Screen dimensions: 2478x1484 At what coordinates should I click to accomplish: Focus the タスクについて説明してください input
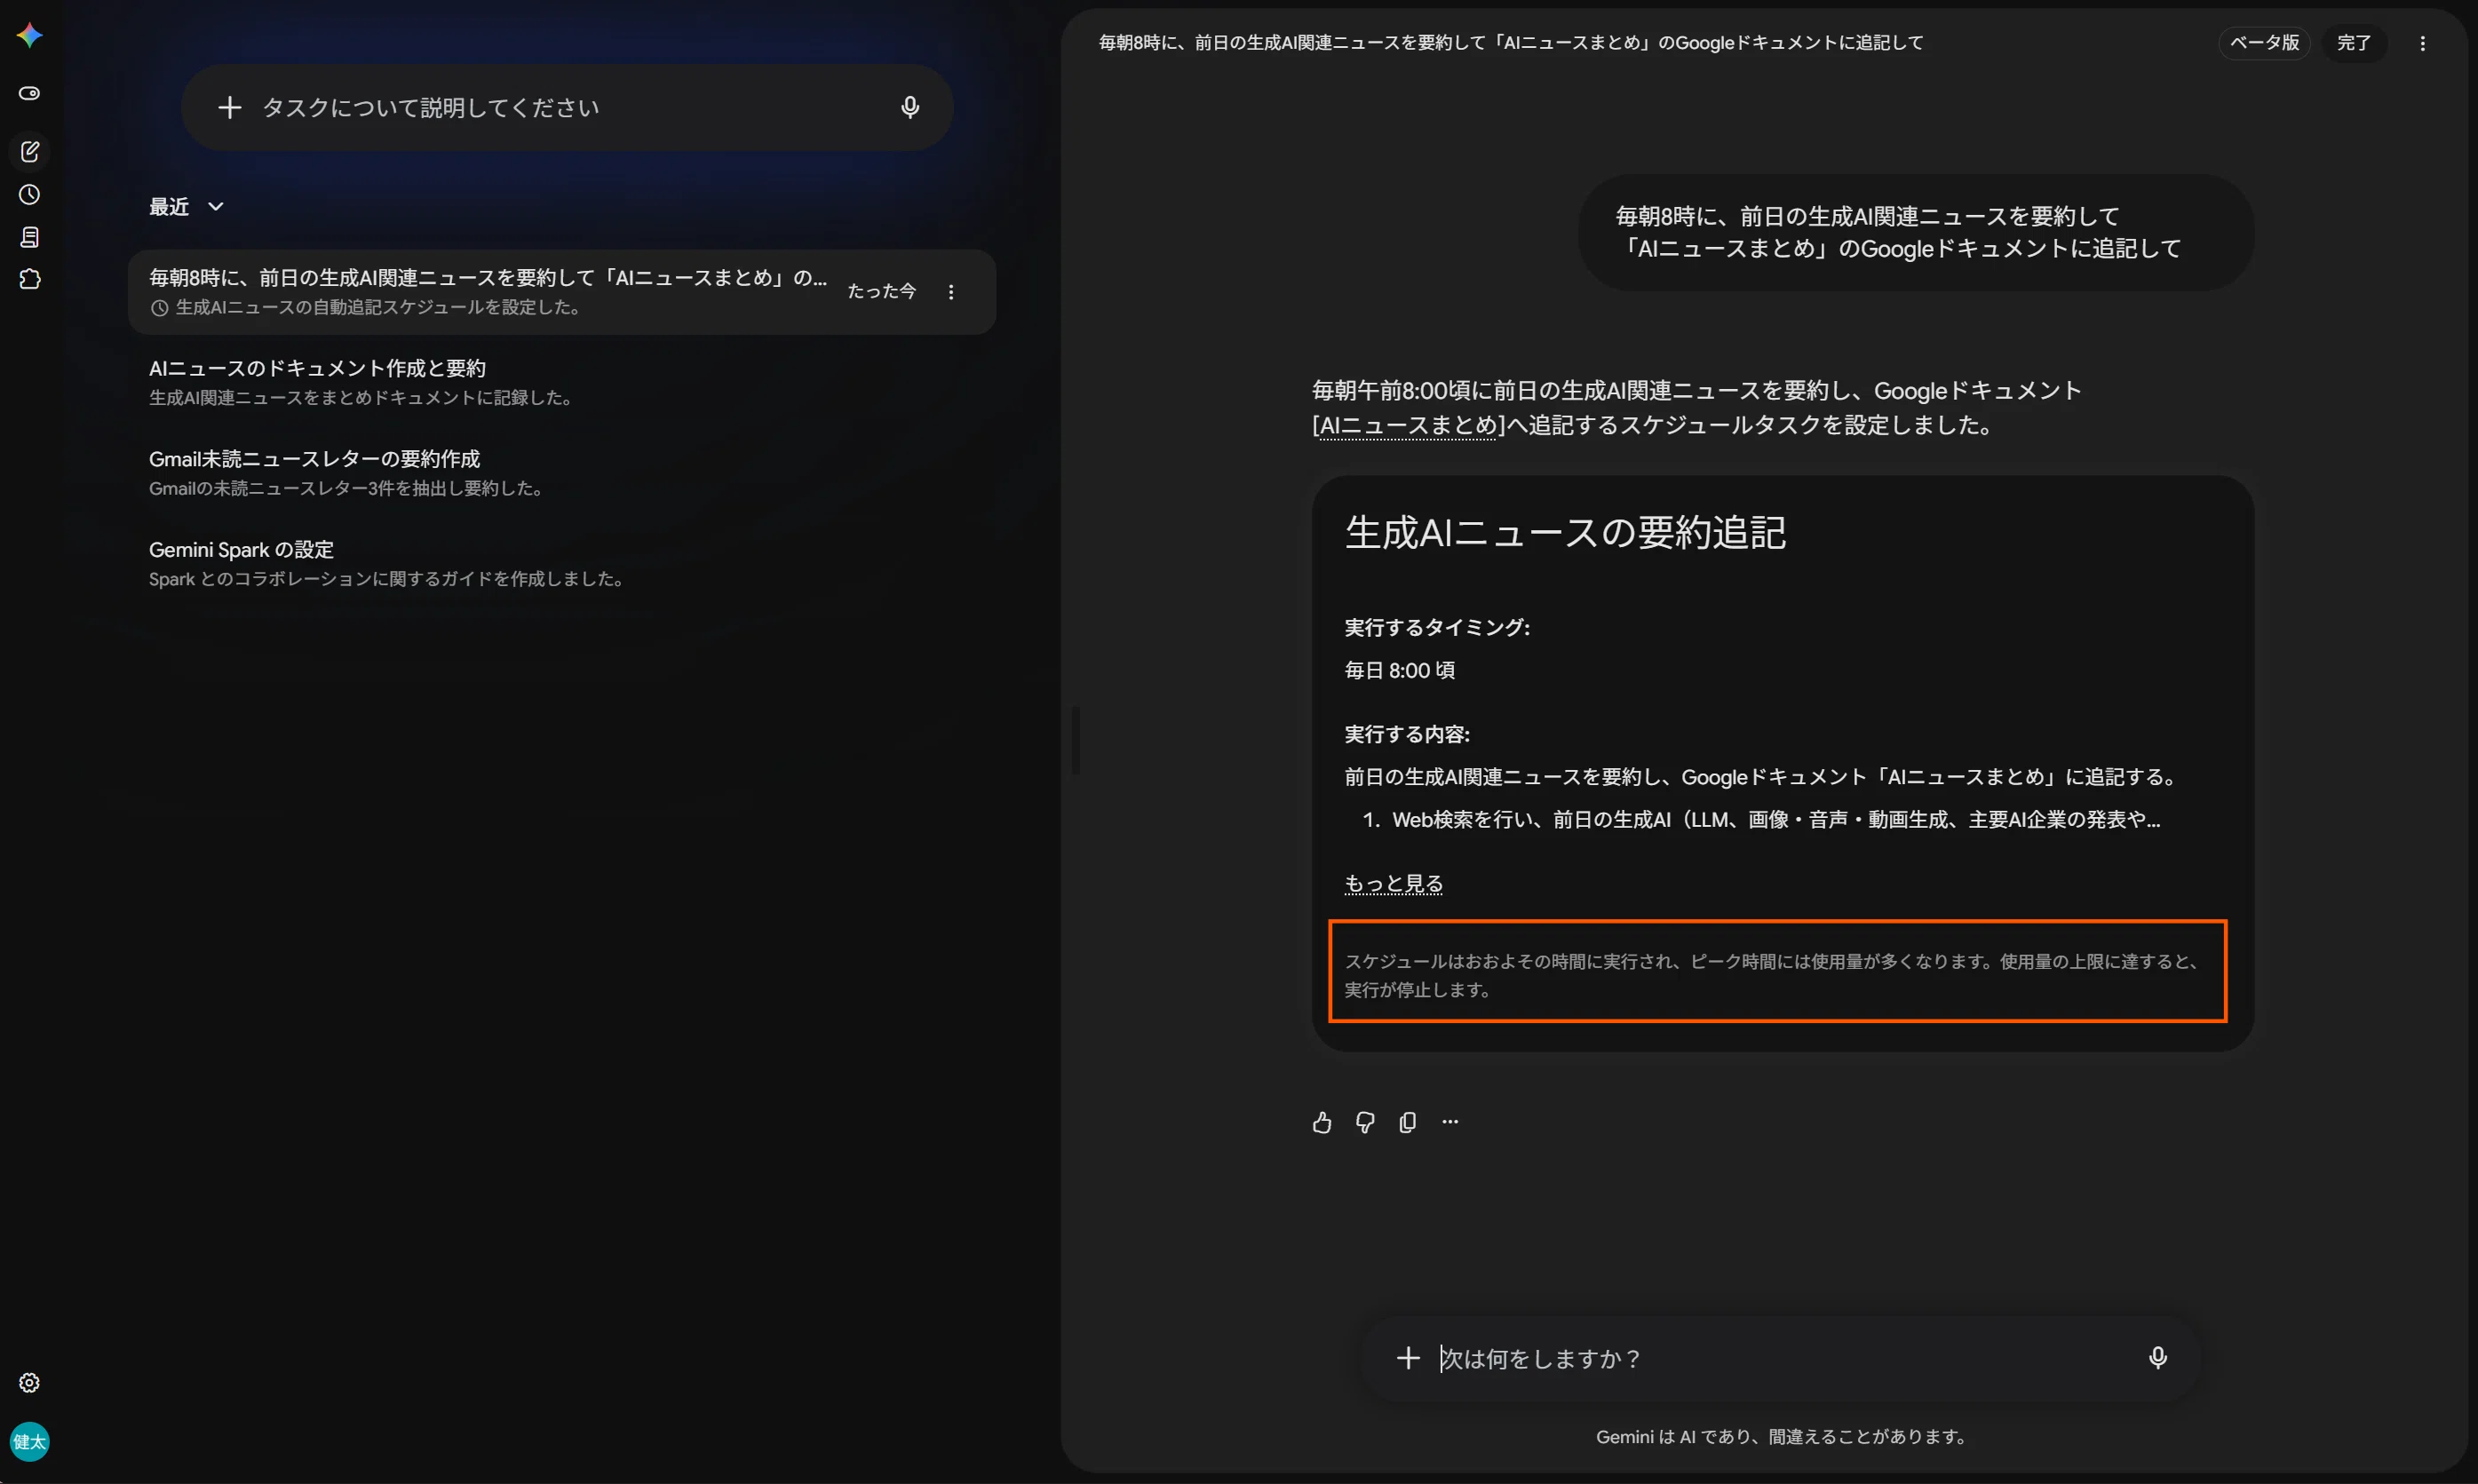click(566, 107)
